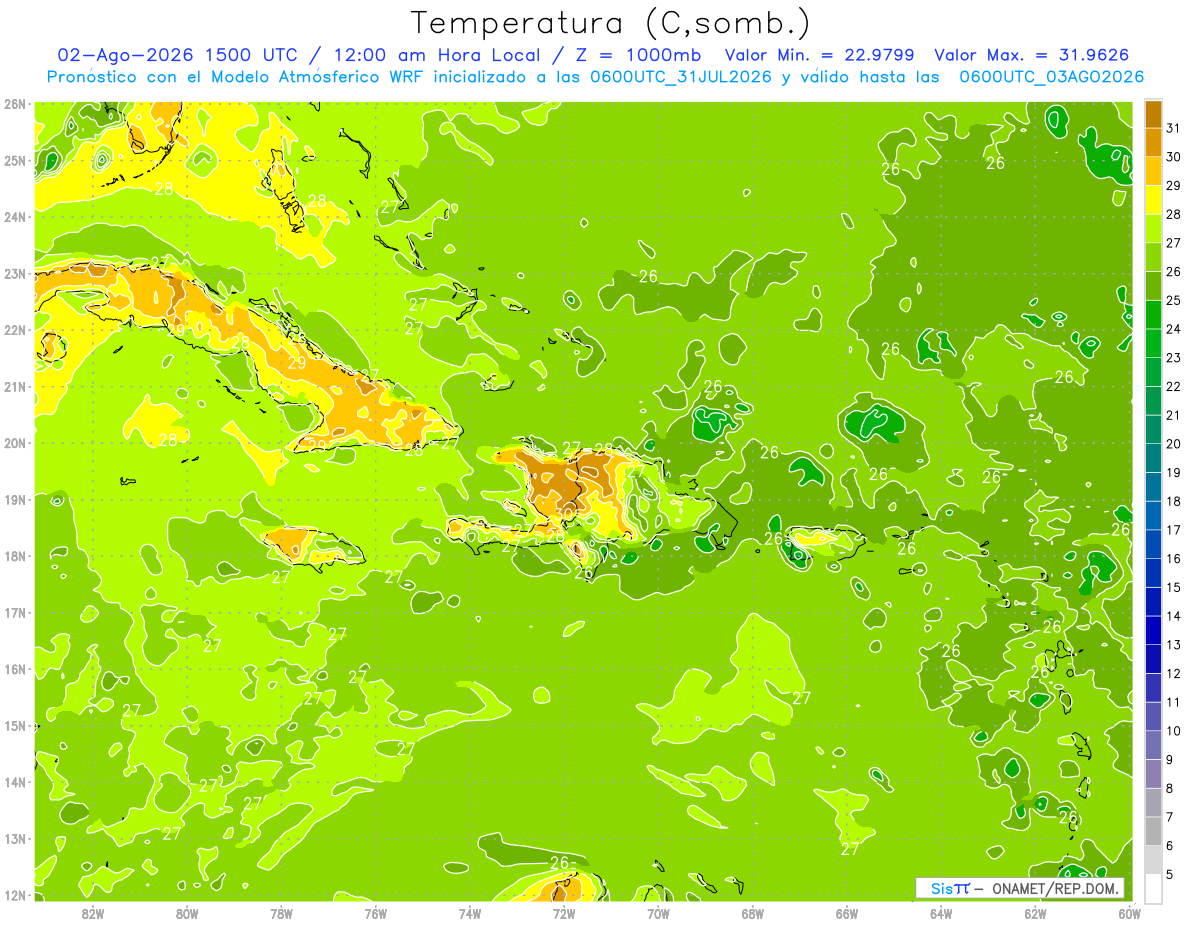Image resolution: width=1200 pixels, height=927 pixels.
Task: Click the '16N' latitude label
Action: [x=14, y=669]
